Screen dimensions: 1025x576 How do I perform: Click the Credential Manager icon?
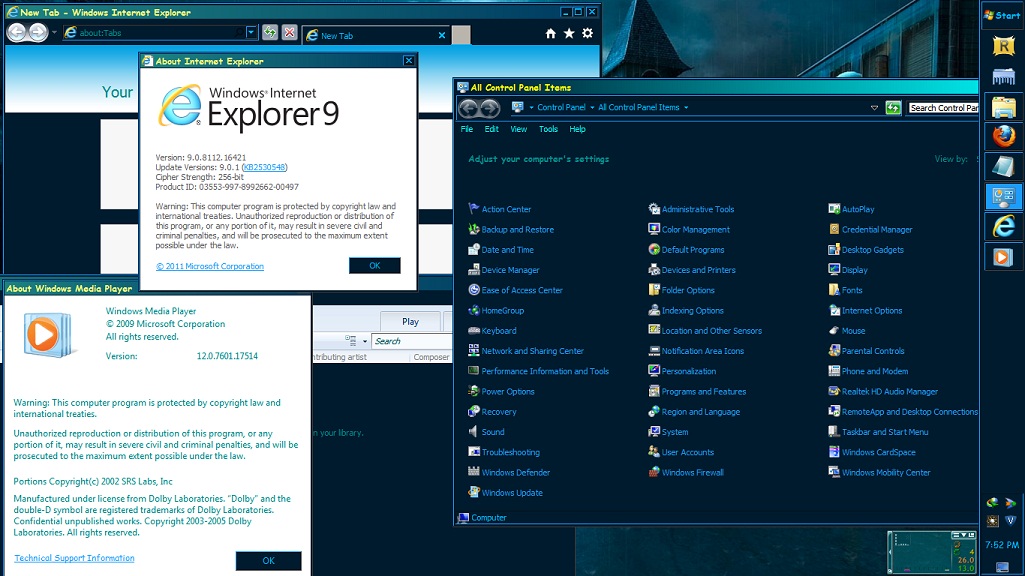834,229
